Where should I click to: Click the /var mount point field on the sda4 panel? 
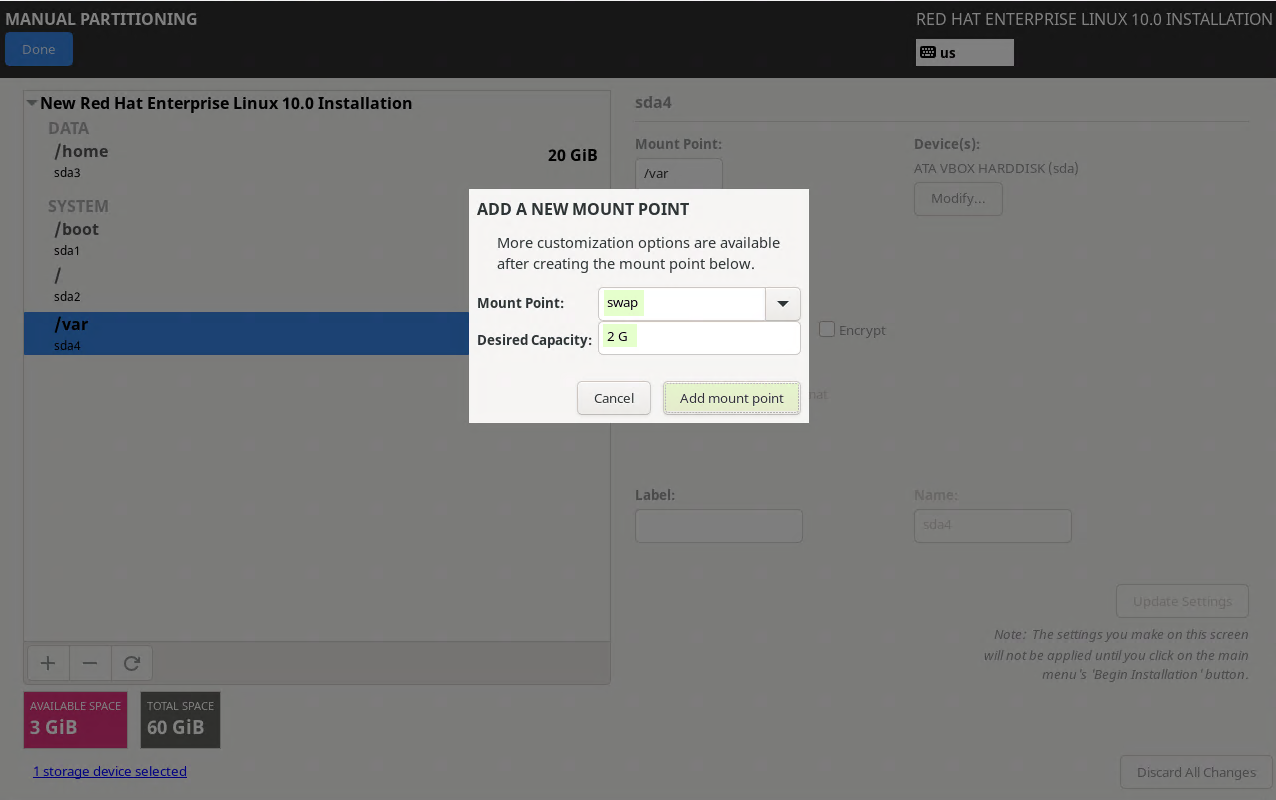coord(679,174)
